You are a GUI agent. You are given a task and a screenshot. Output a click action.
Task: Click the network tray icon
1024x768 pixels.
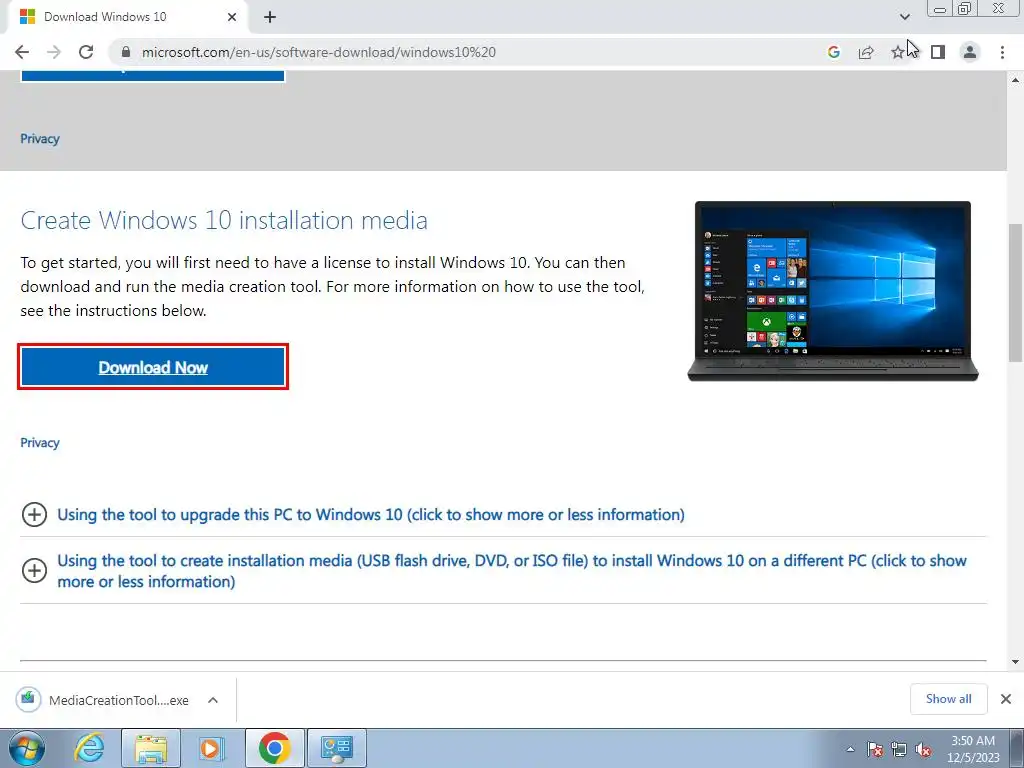[x=899, y=749]
